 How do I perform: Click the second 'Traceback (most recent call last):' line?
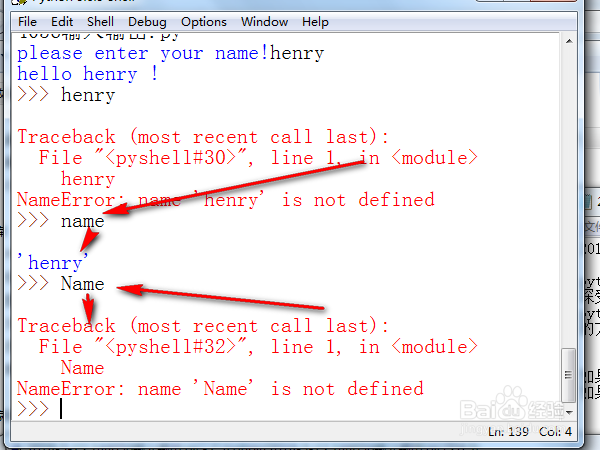pos(203,326)
